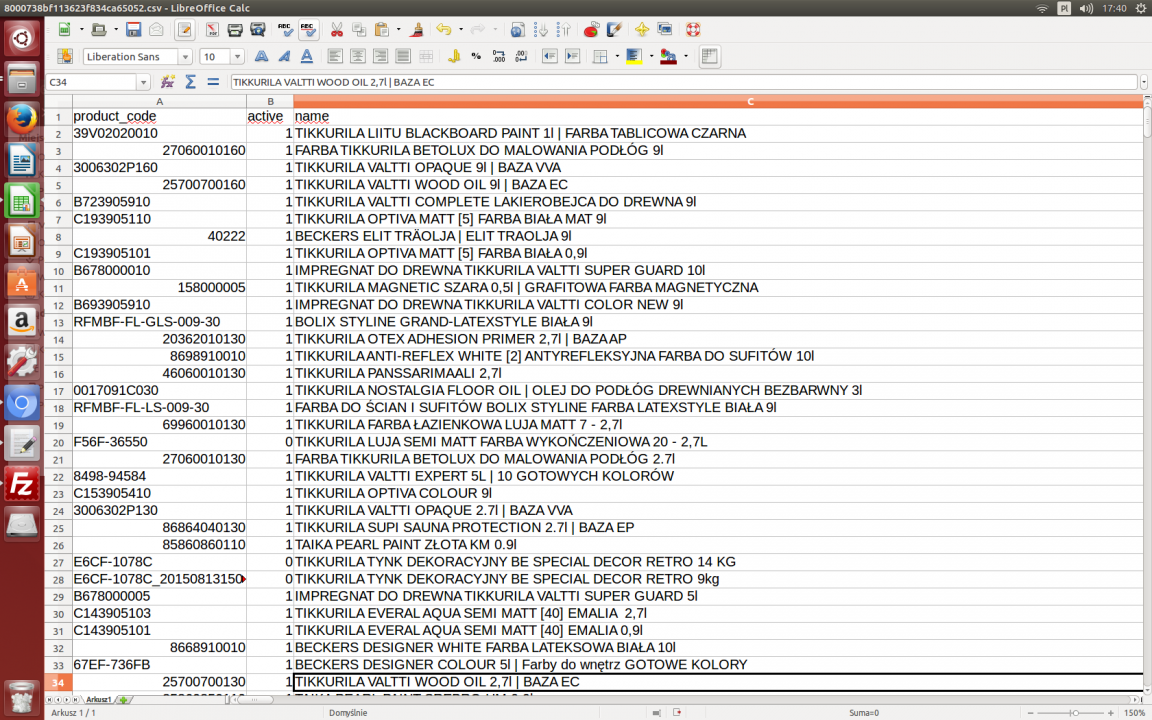Delete a decimal place
This screenshot has height=720, width=1152.
522,57
